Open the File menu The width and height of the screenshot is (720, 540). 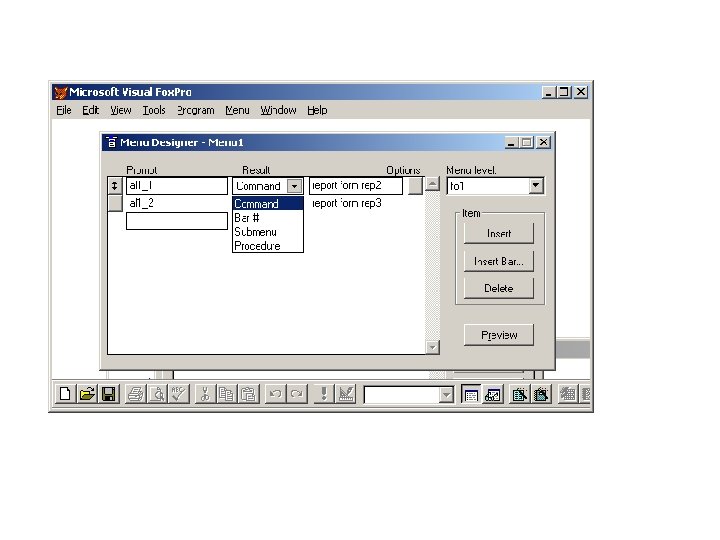point(64,110)
